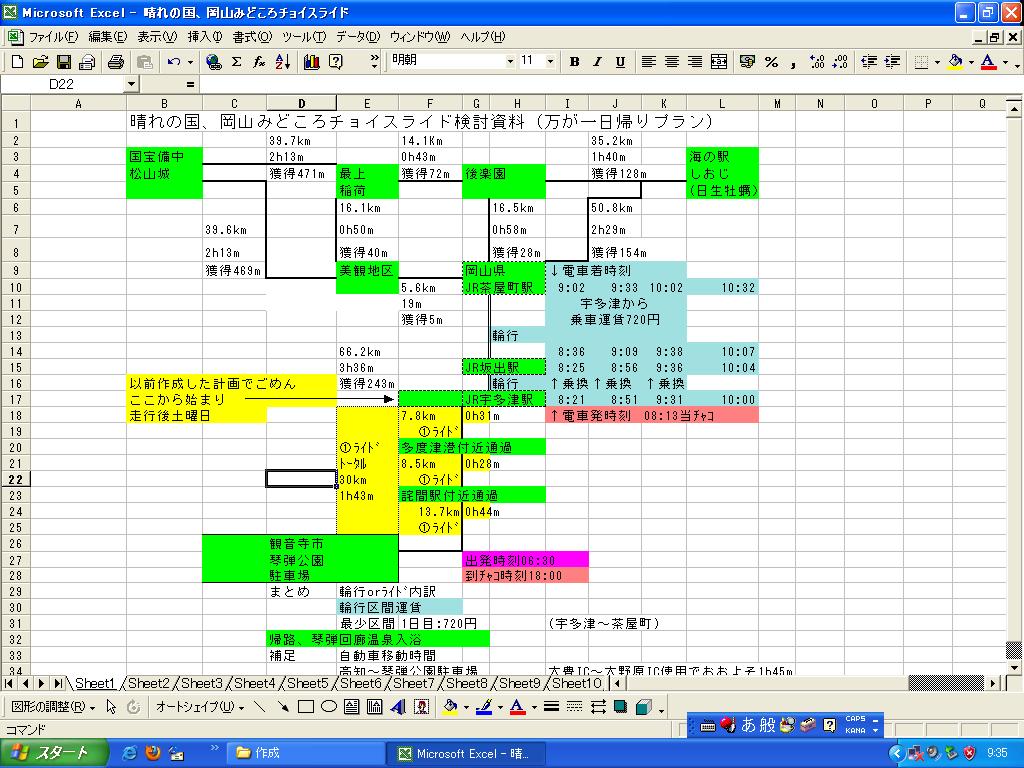This screenshot has width=1024, height=768.
Task: Toggle bold formatting
Action: 574,62
